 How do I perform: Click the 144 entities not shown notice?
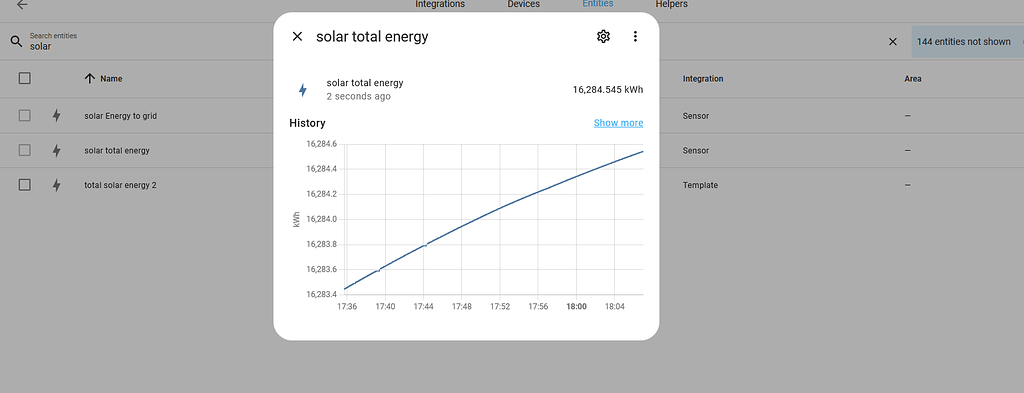(x=964, y=42)
